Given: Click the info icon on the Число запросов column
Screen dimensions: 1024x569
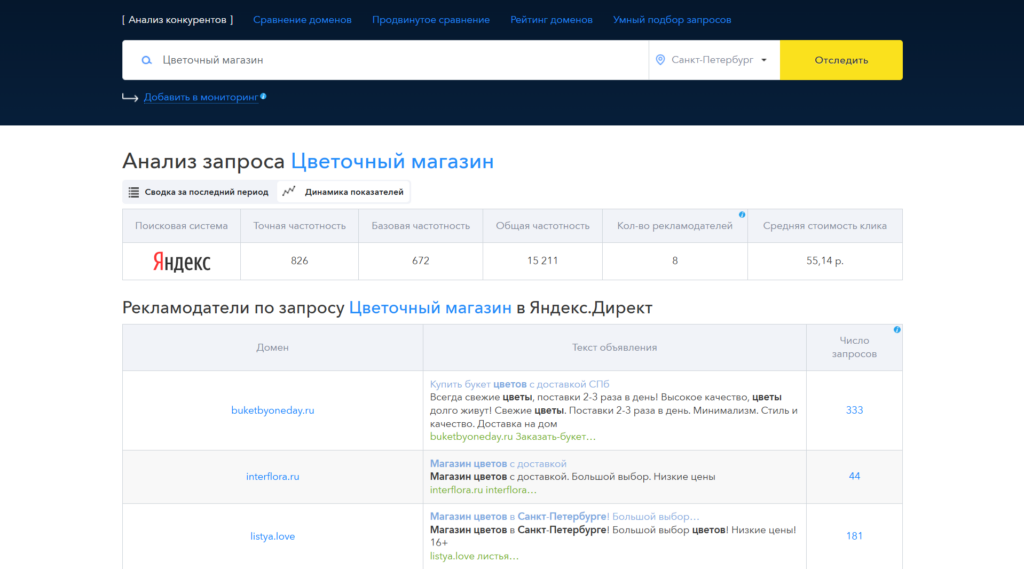Looking at the screenshot, I should point(897,329).
